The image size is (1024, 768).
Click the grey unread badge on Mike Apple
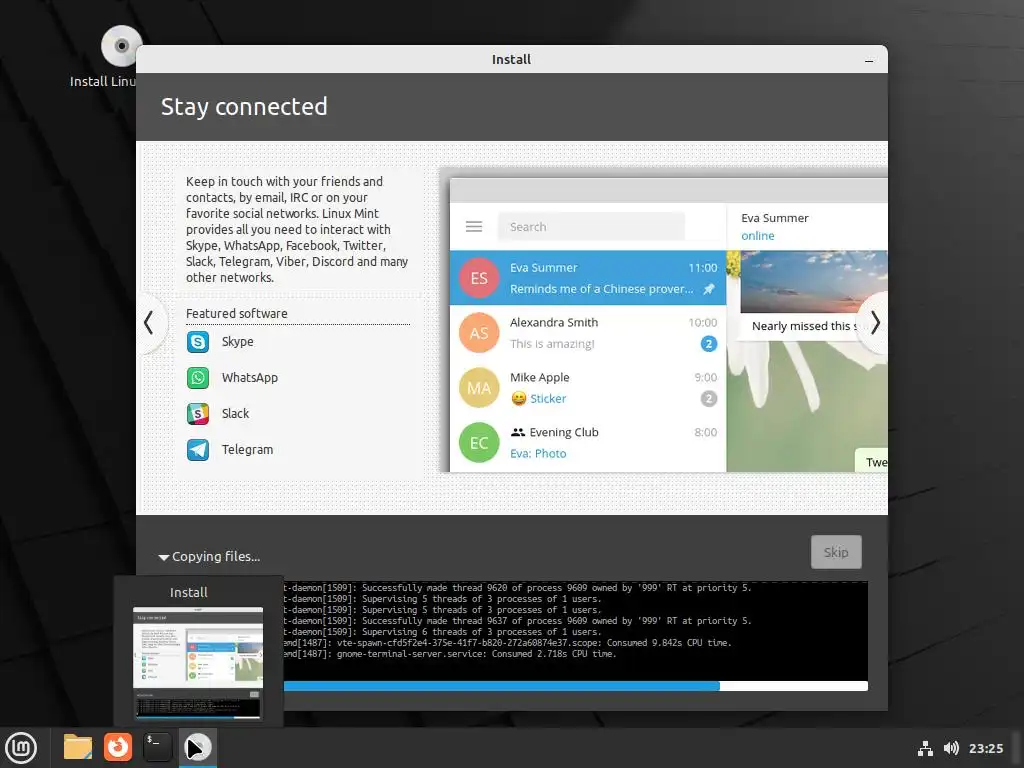(x=709, y=398)
